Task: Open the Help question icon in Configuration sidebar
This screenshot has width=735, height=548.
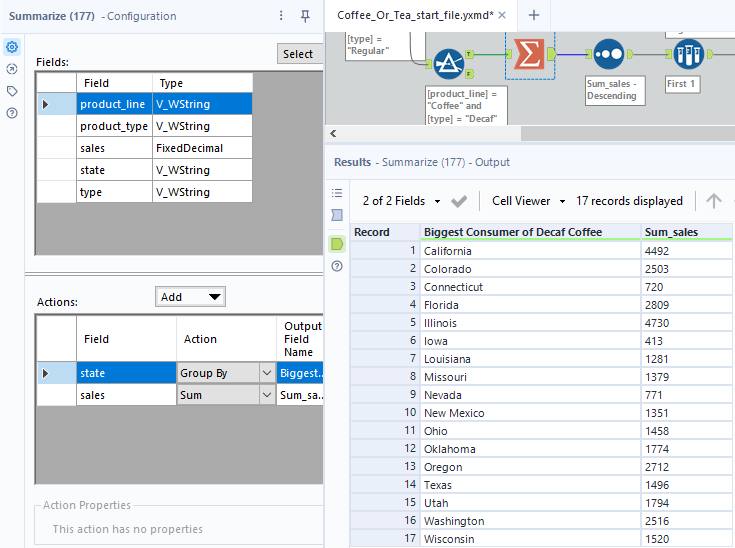Action: [12, 113]
